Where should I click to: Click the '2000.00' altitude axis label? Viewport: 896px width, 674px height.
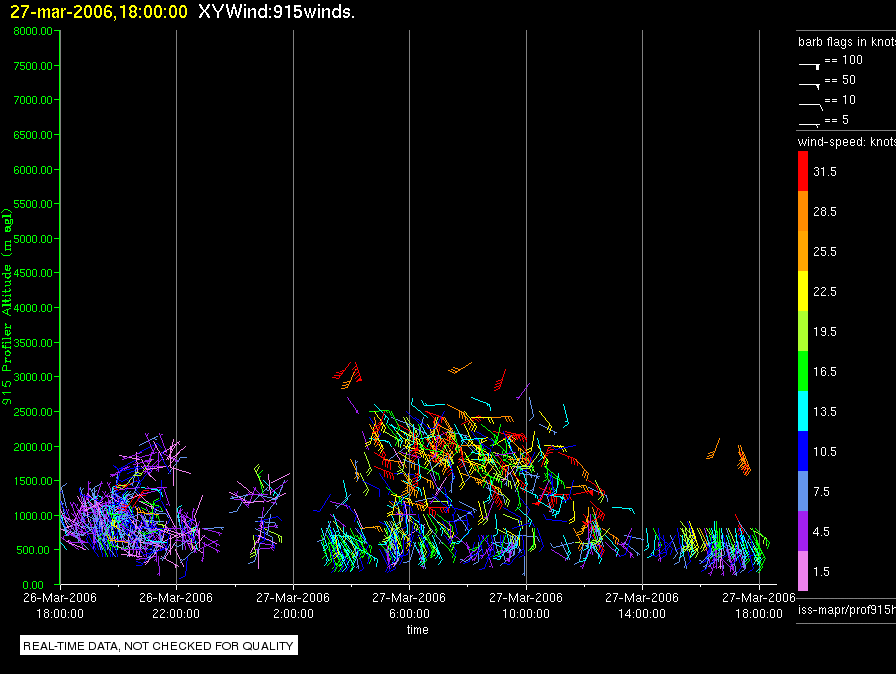point(33,447)
